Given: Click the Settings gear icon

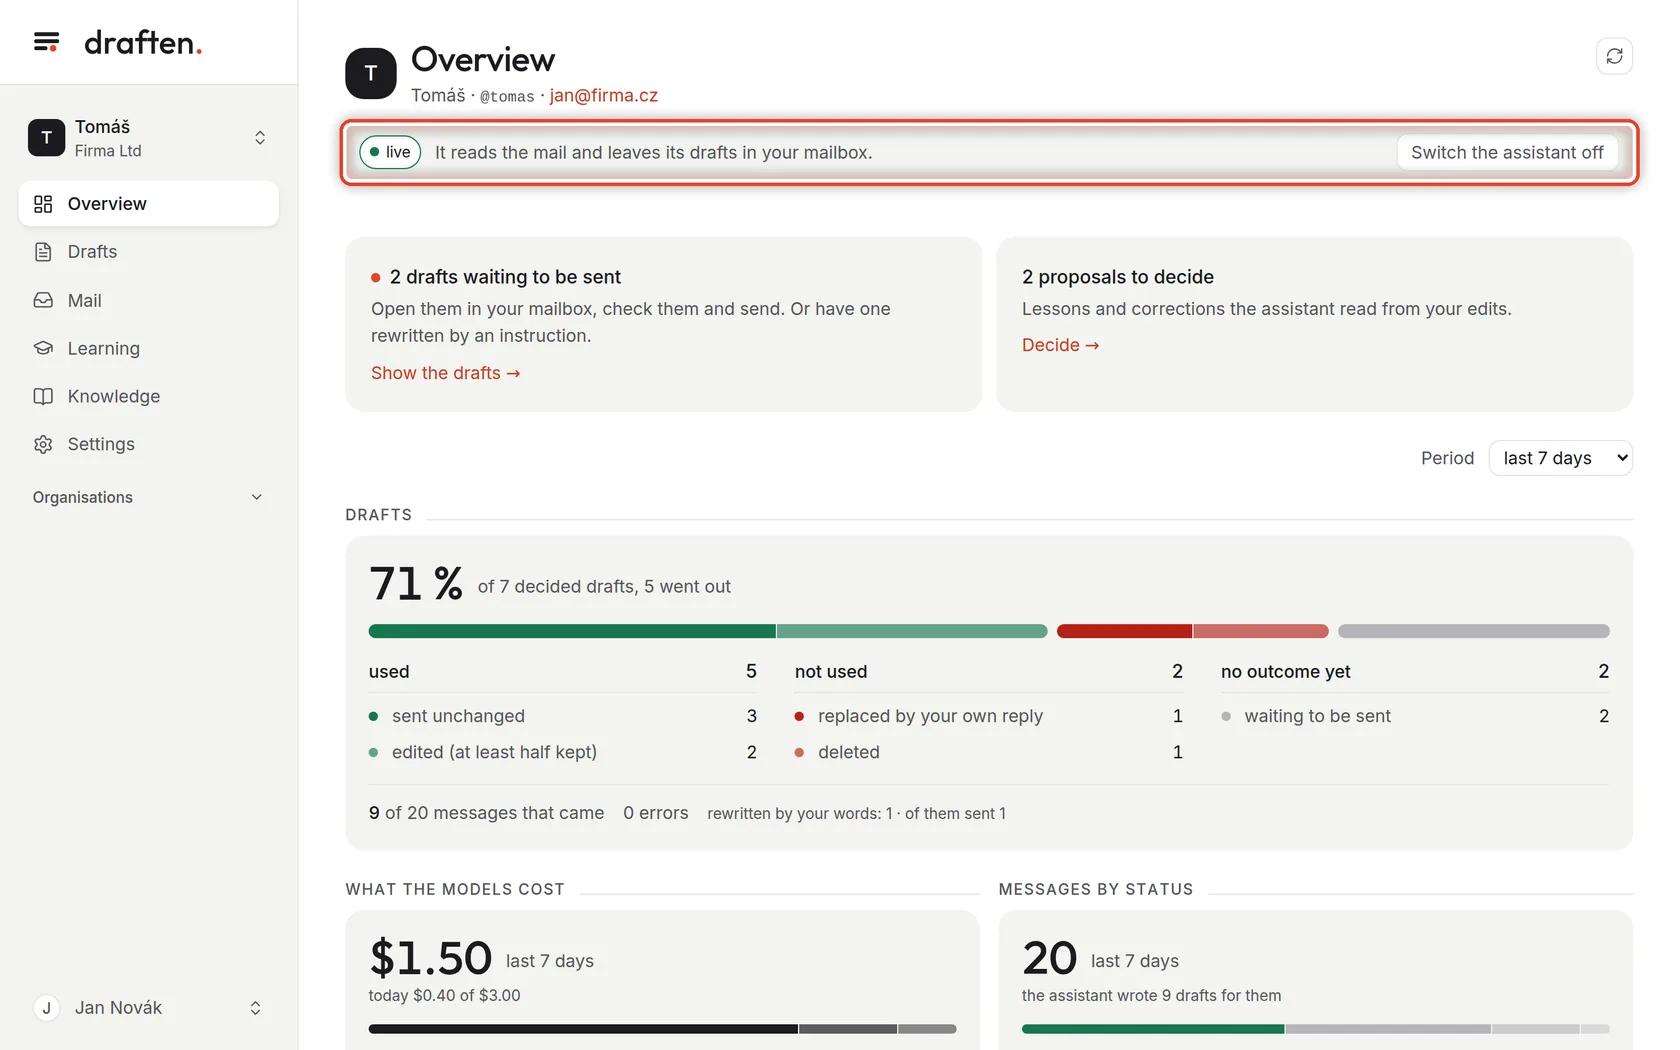Looking at the screenshot, I should tap(43, 444).
